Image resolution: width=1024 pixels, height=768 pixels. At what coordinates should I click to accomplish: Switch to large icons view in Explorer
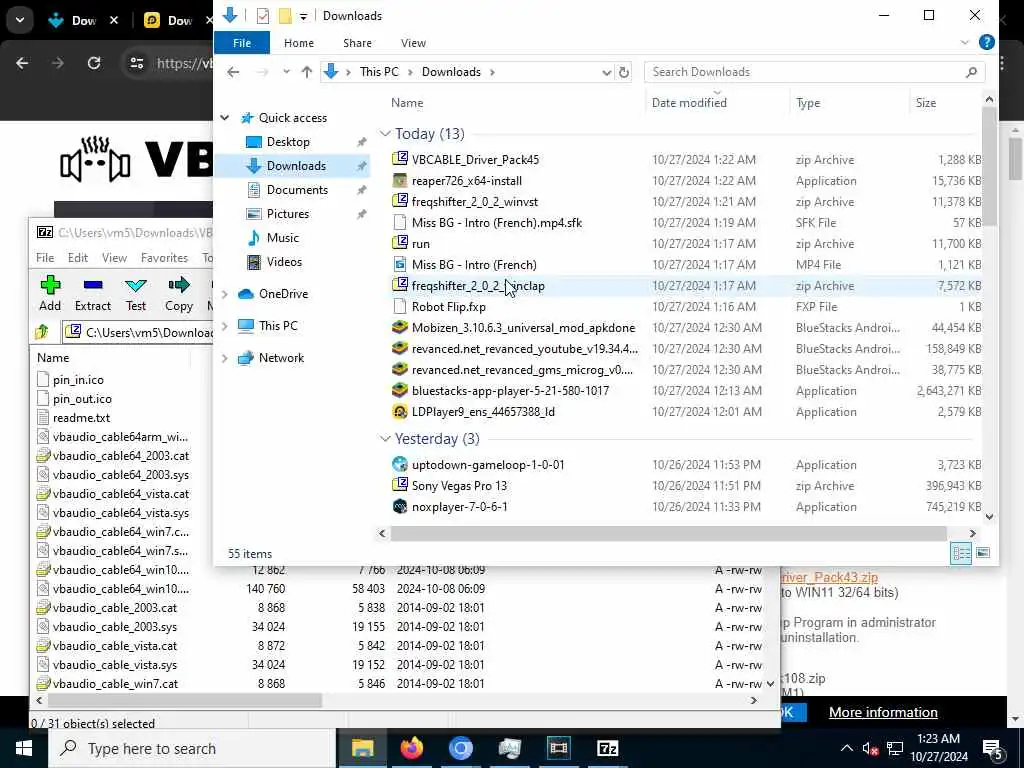[983, 553]
